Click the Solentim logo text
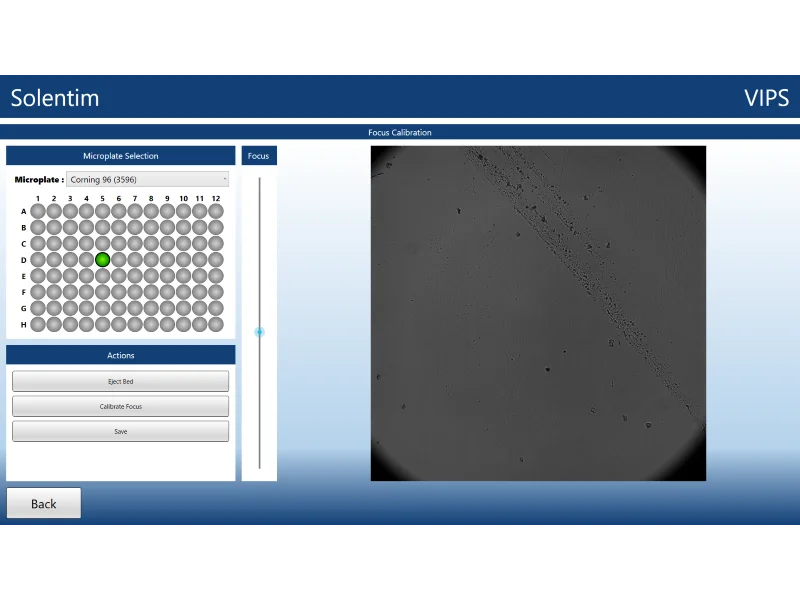Screen dimensions: 800x600 click(x=55, y=97)
